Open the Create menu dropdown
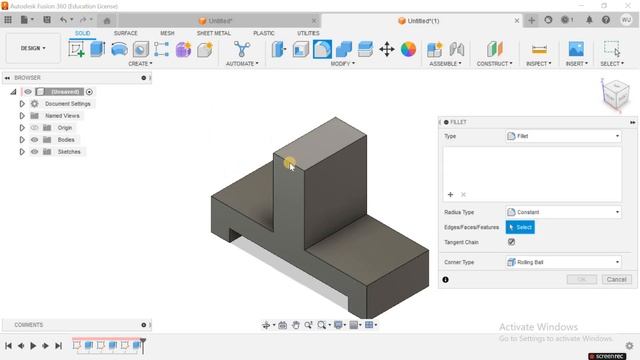 coord(140,64)
